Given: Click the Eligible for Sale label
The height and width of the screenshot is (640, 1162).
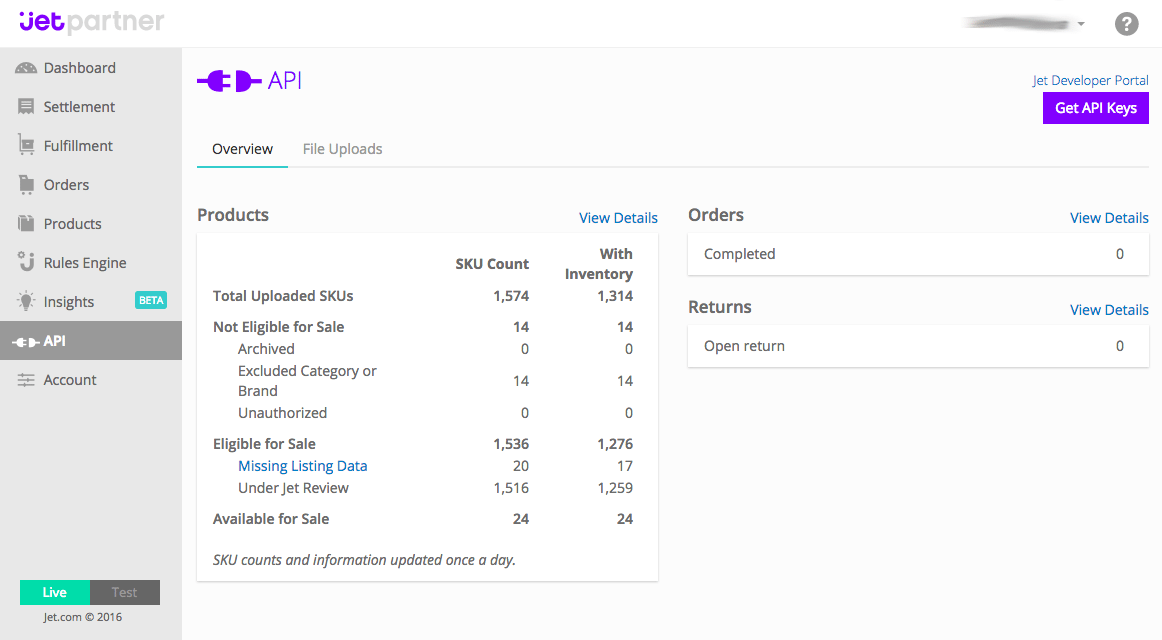Looking at the screenshot, I should click(x=264, y=444).
